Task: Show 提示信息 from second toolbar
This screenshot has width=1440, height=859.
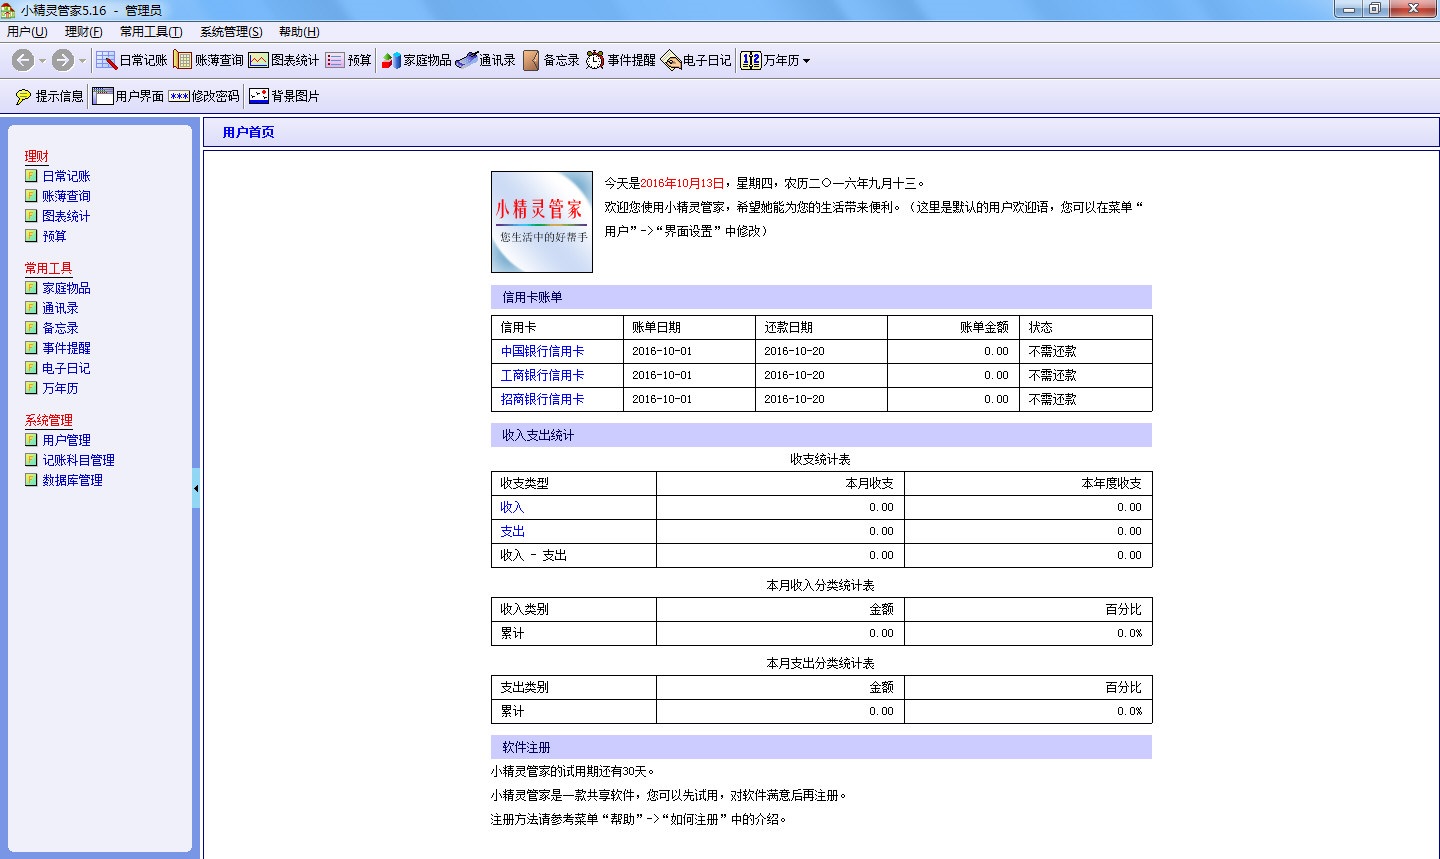Action: 49,96
